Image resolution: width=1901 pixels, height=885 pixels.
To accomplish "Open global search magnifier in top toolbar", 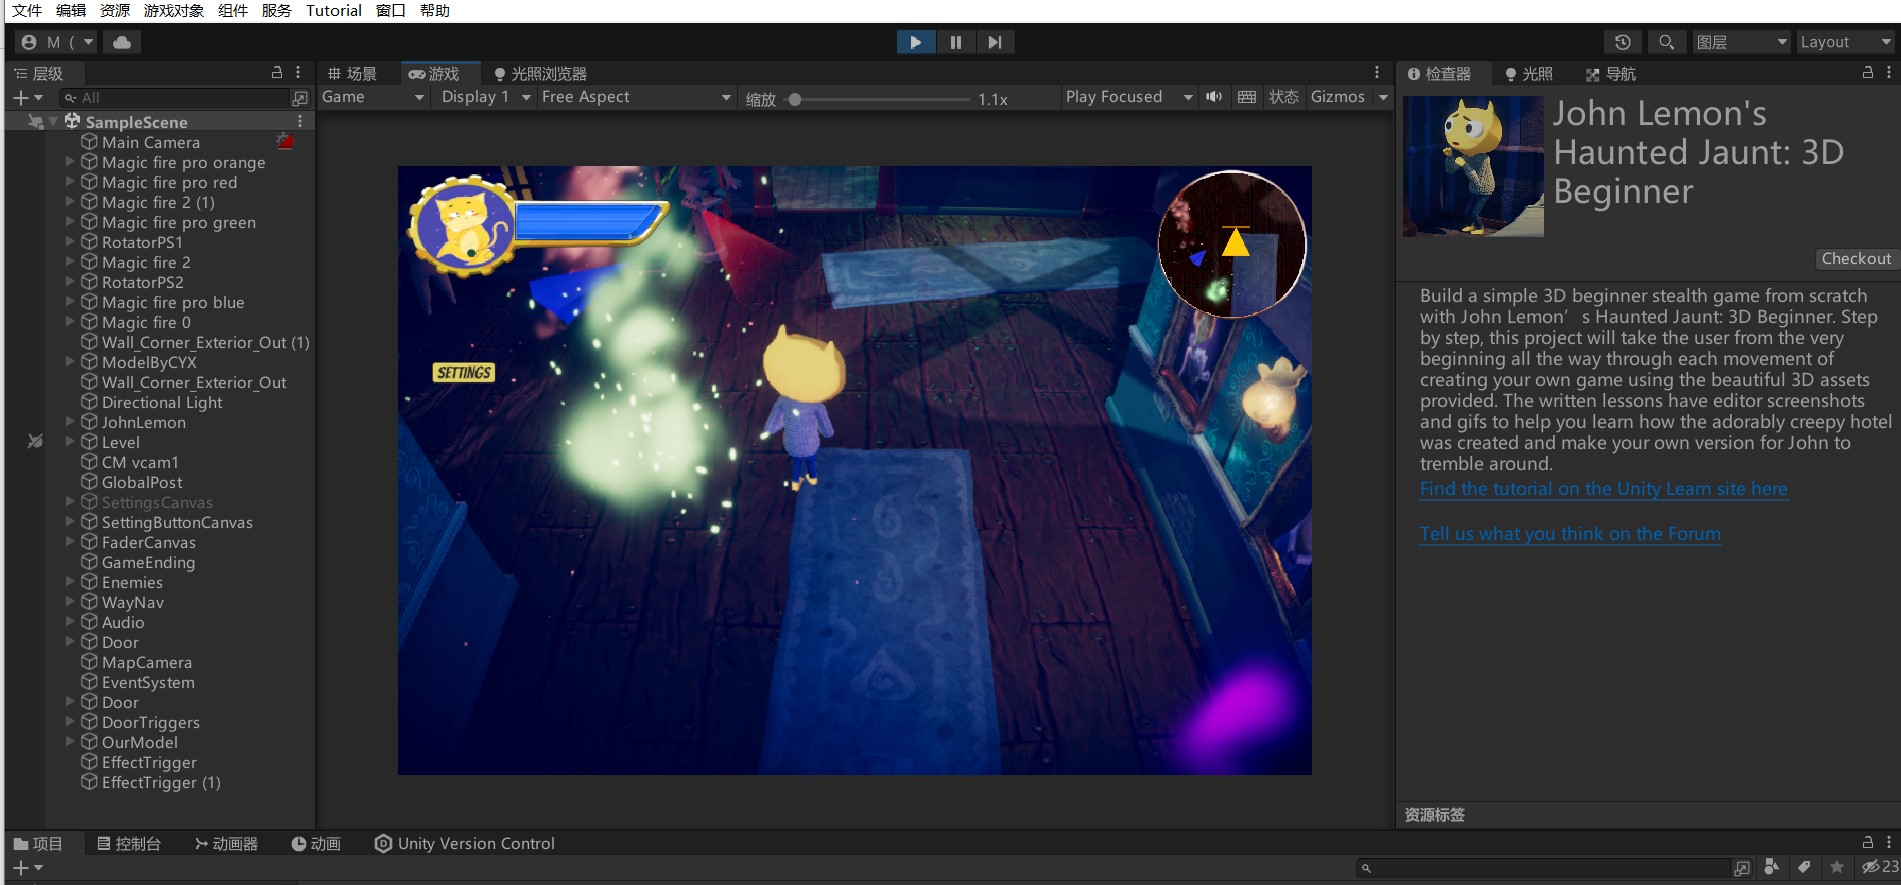I will (1666, 42).
